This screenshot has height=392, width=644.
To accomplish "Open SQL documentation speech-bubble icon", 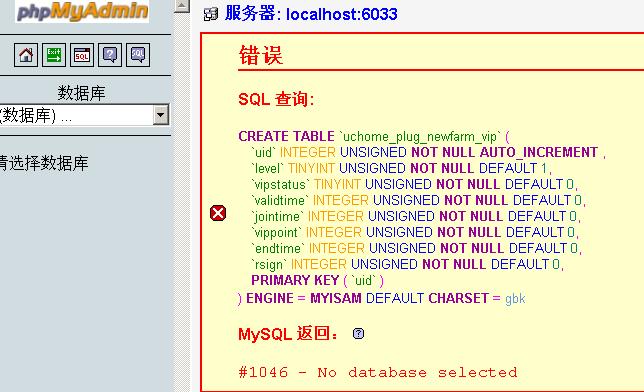I will click(138, 55).
